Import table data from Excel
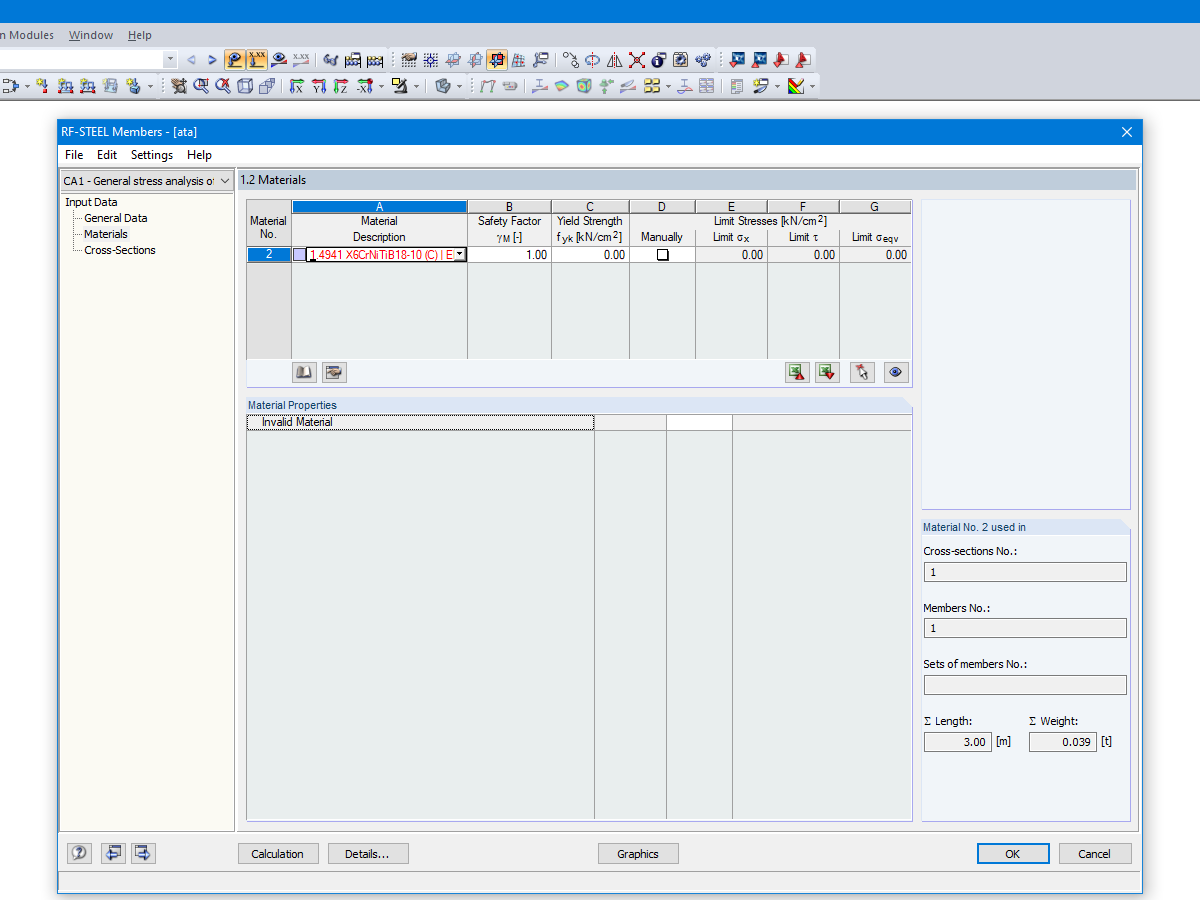 [827, 373]
